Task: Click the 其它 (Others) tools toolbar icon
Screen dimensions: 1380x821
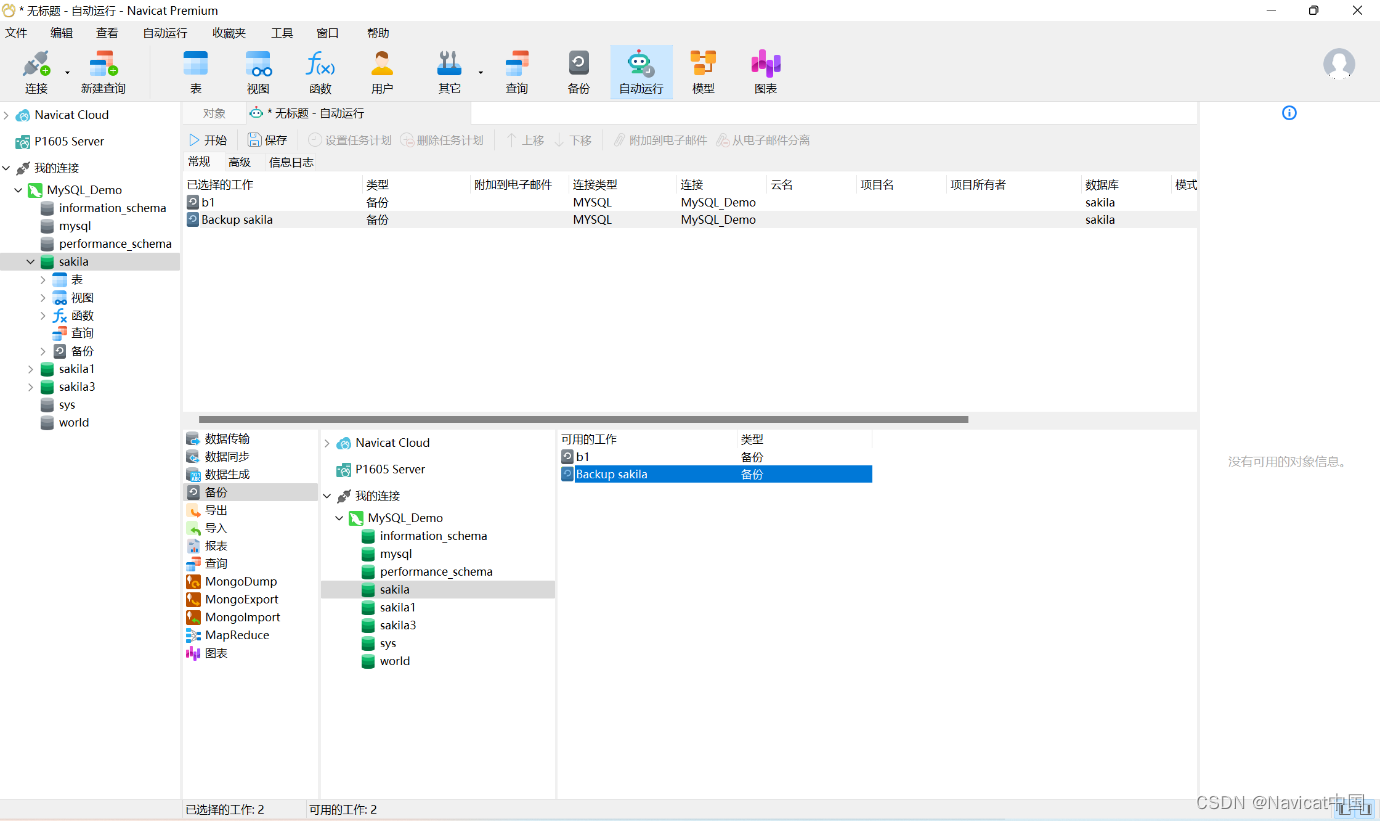Action: click(x=449, y=72)
